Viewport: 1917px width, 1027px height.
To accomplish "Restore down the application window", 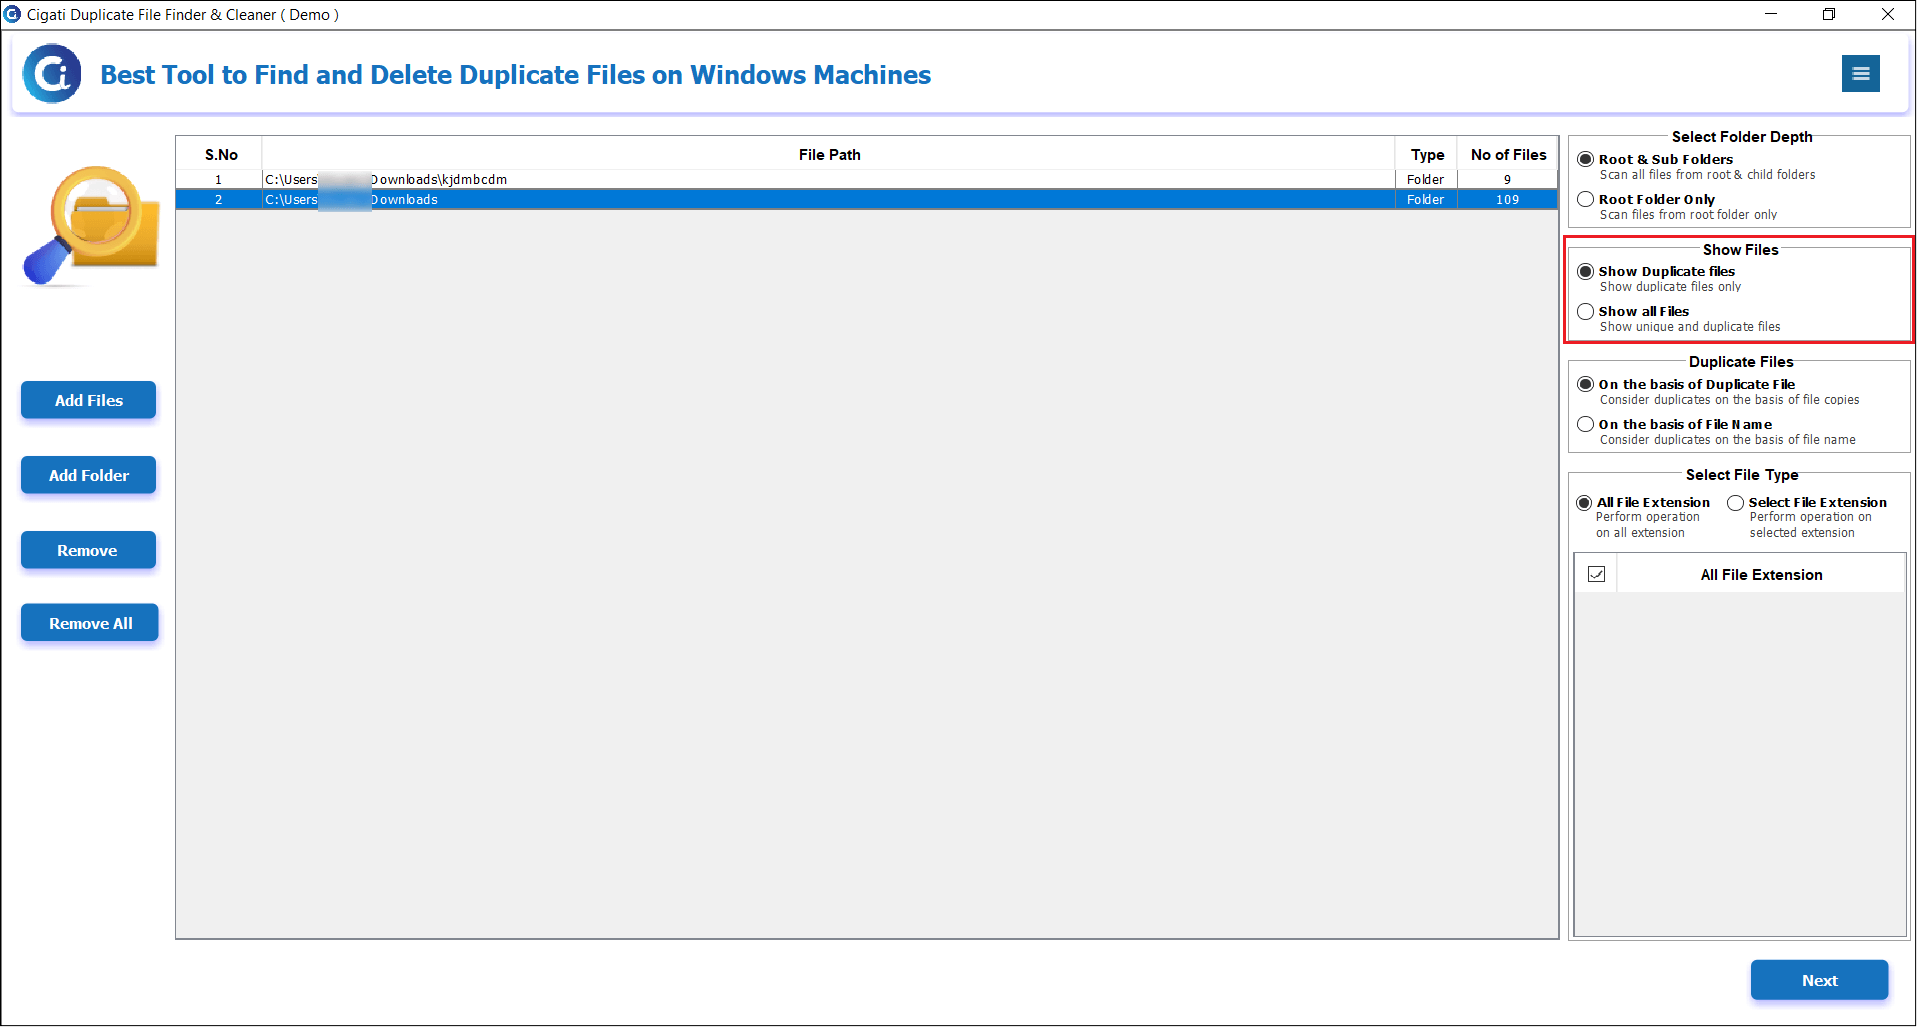I will click(x=1829, y=14).
